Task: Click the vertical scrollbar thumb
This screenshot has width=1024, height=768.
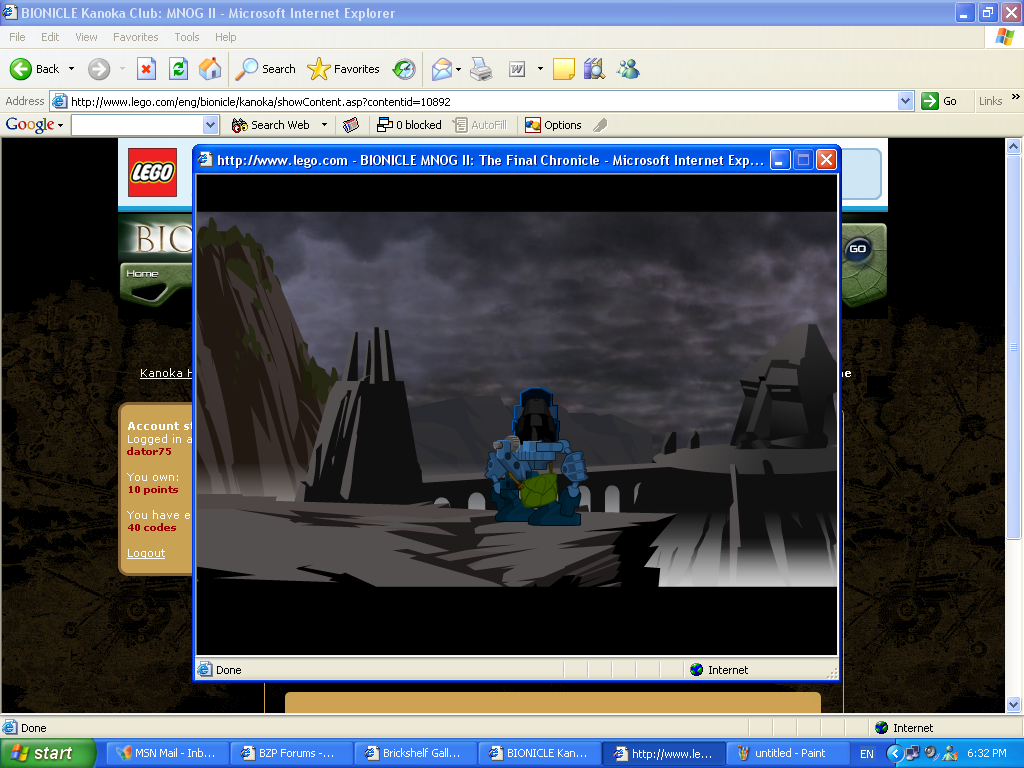Action: 1014,347
